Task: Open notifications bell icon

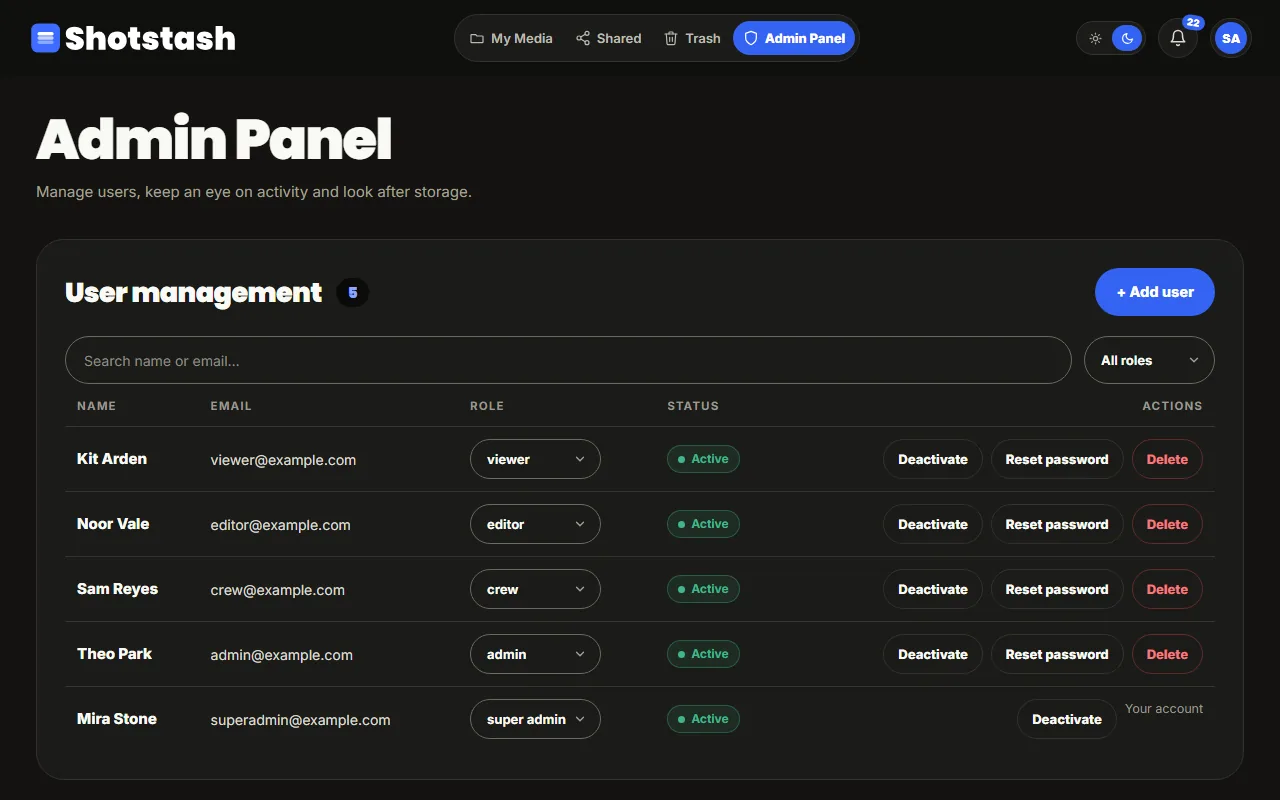Action: tap(1178, 39)
